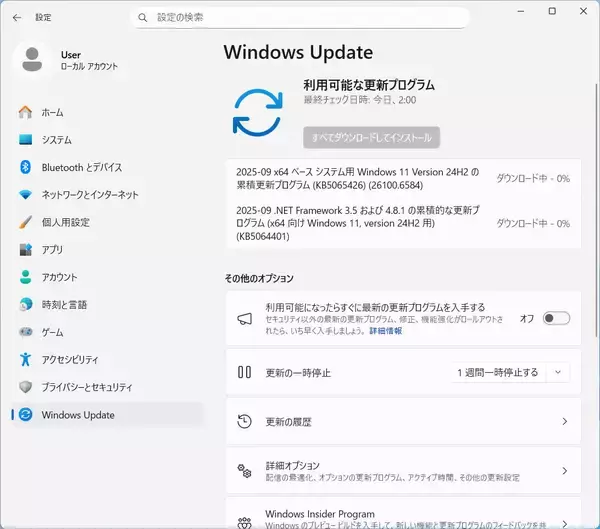The width and height of the screenshot is (600, 529).
Task: Open the 個人用設定 section
Action: 65,222
